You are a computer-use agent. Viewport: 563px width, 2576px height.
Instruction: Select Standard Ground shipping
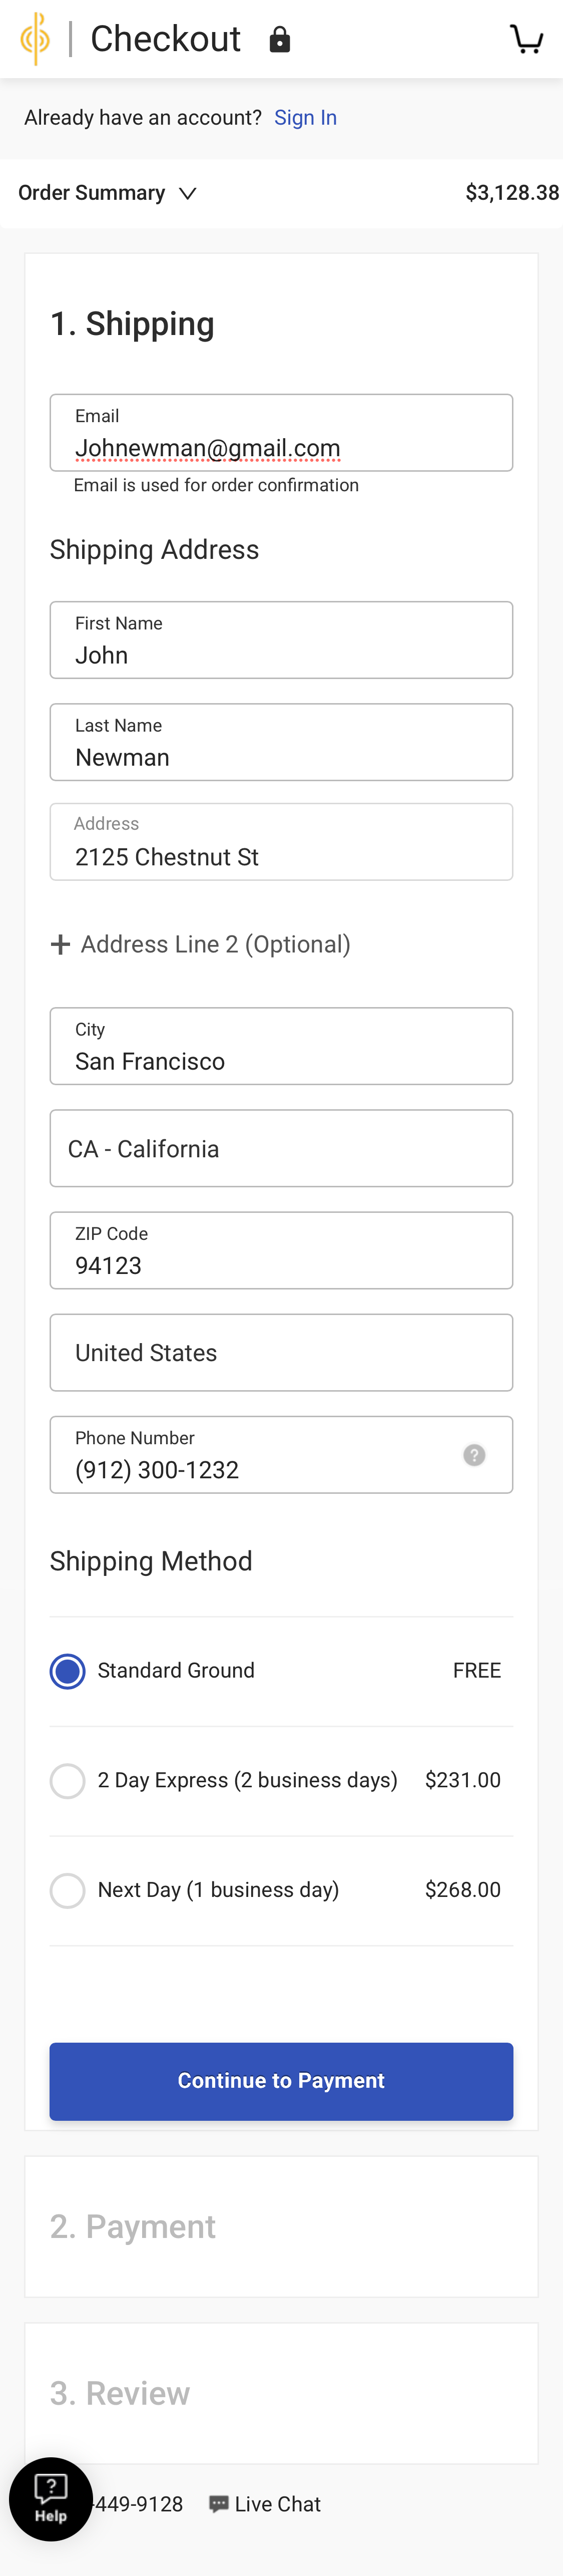pyautogui.click(x=68, y=1671)
